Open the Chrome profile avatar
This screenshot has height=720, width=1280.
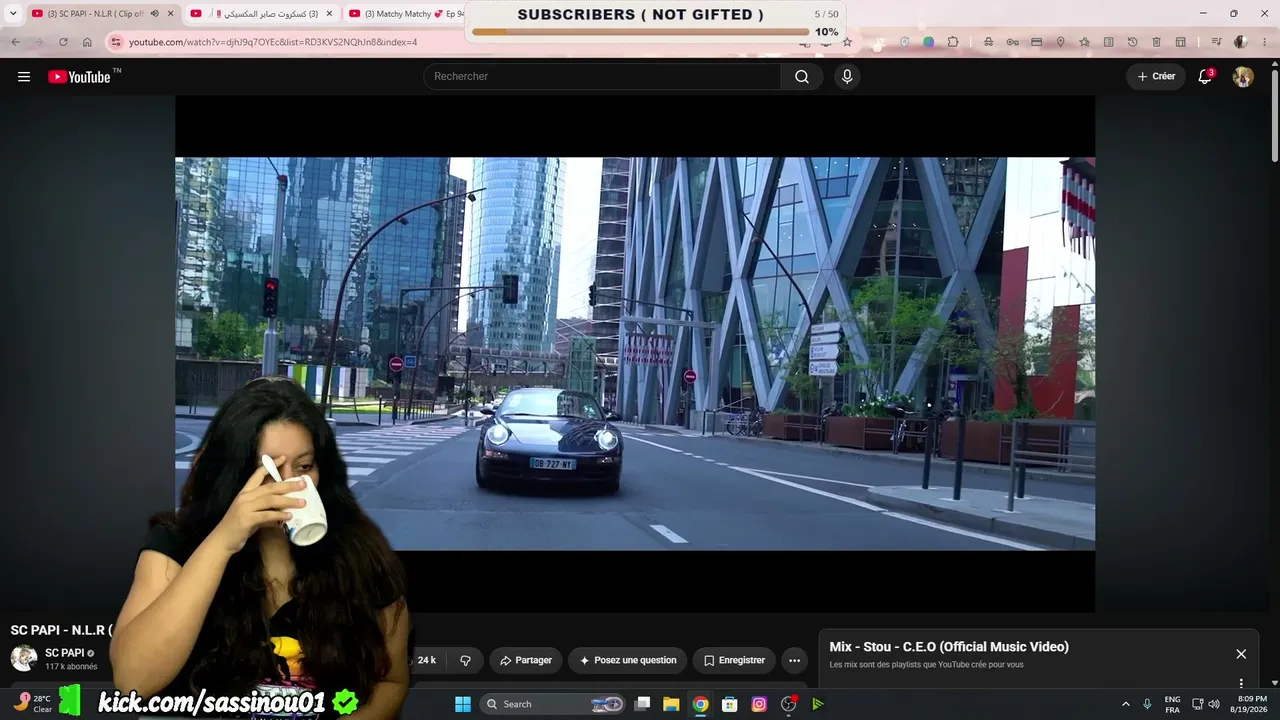1241,42
